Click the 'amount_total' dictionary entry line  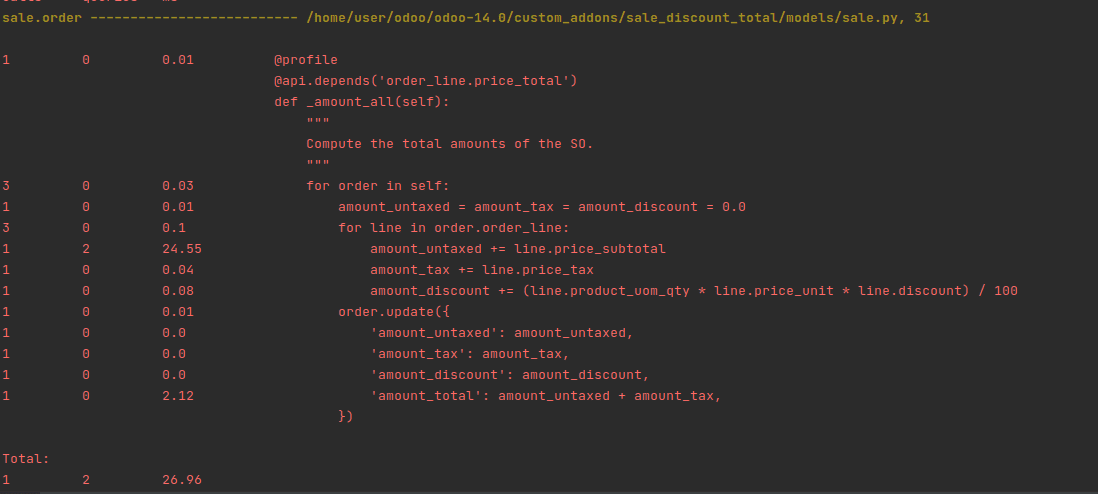pyautogui.click(x=545, y=397)
